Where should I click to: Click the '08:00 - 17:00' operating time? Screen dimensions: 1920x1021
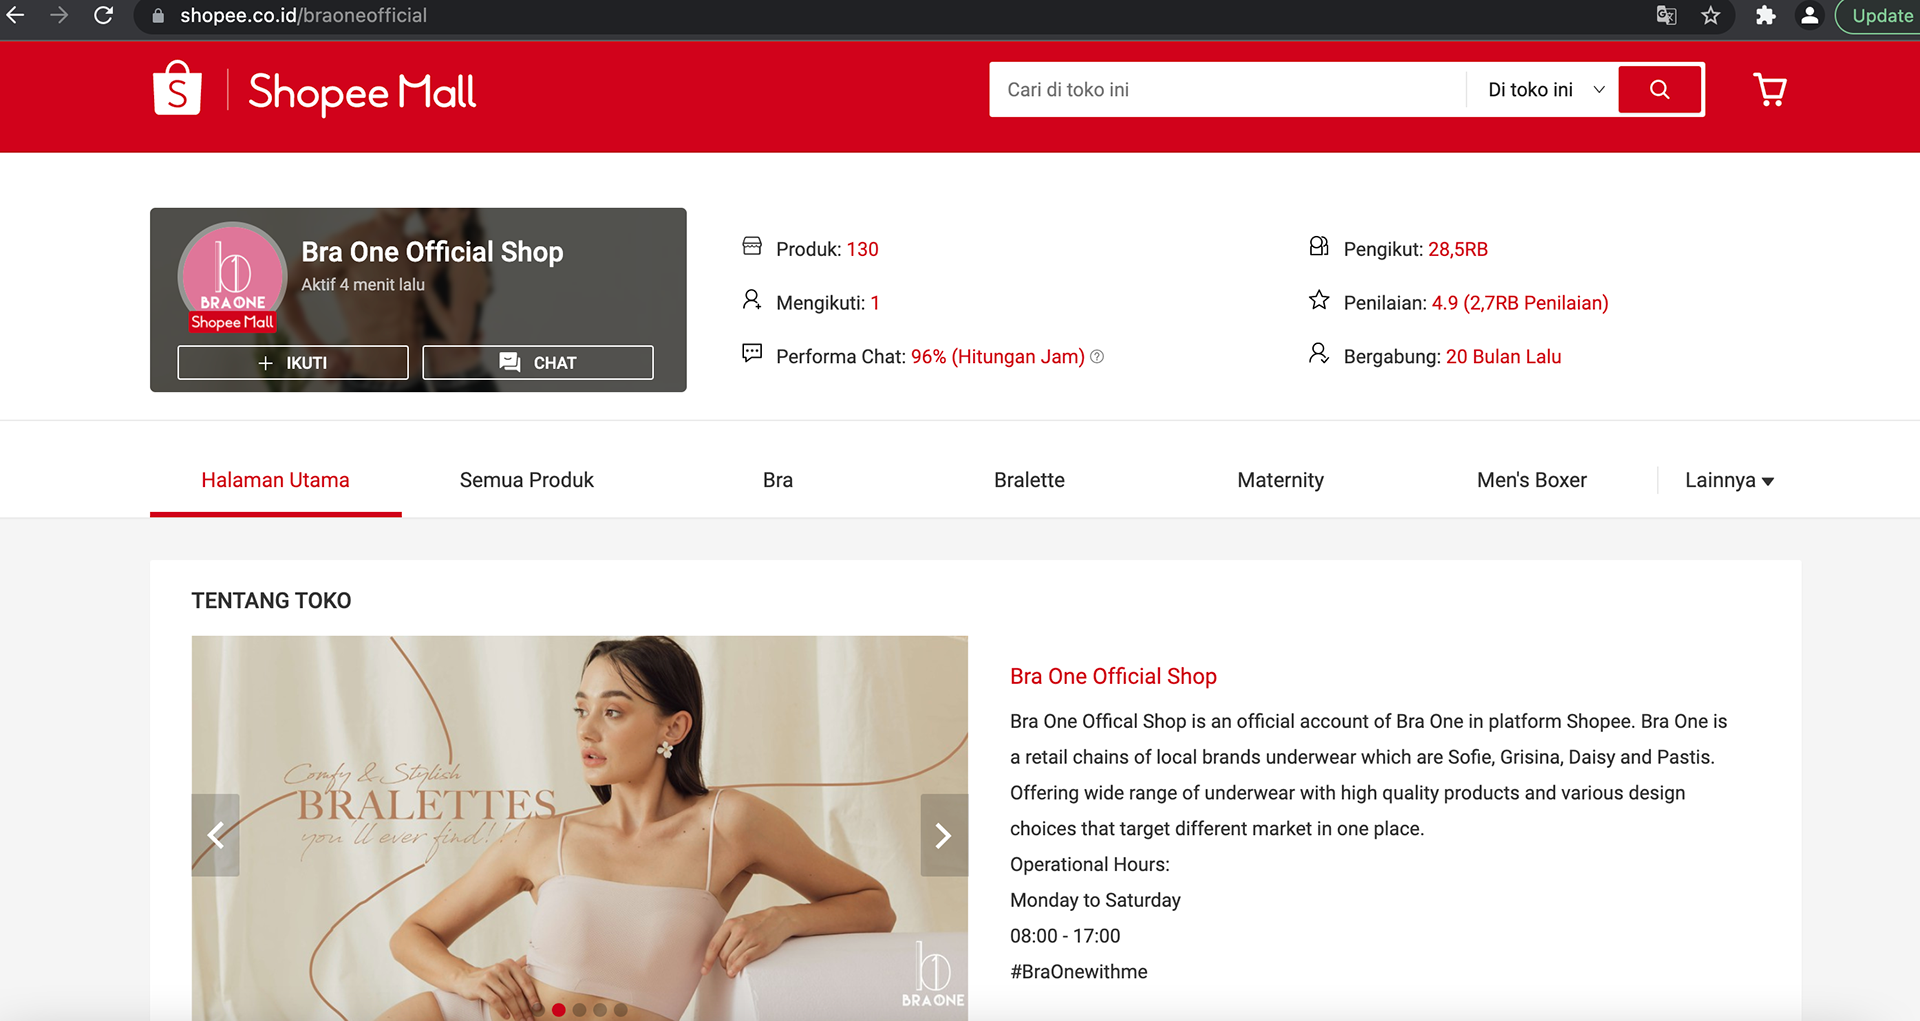[x=1065, y=936]
